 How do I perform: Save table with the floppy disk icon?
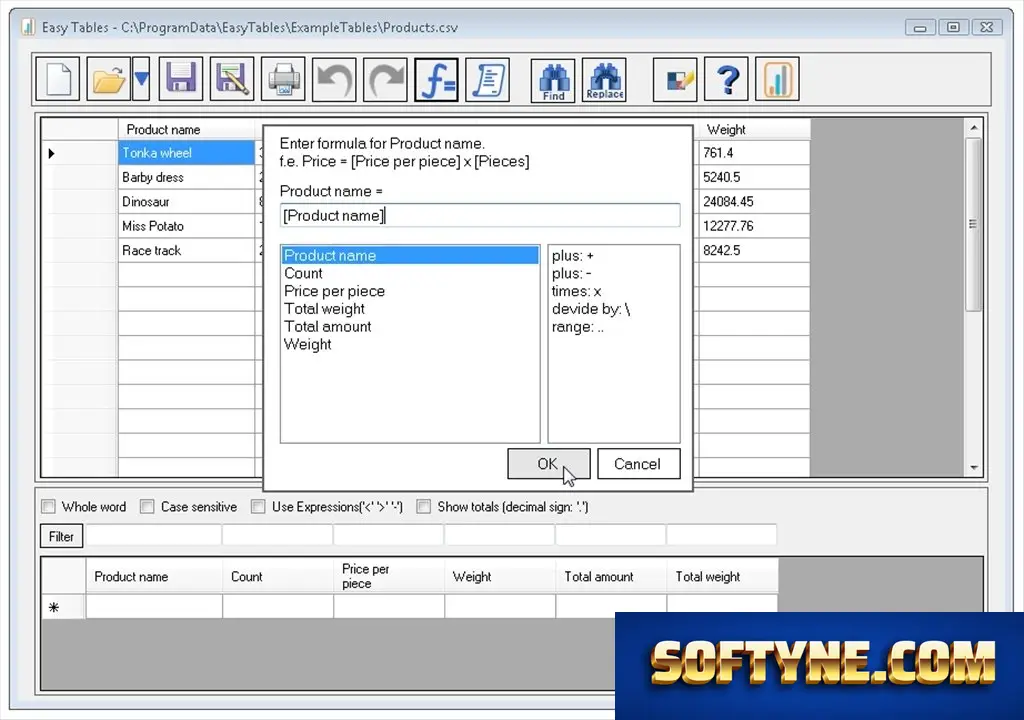(180, 79)
